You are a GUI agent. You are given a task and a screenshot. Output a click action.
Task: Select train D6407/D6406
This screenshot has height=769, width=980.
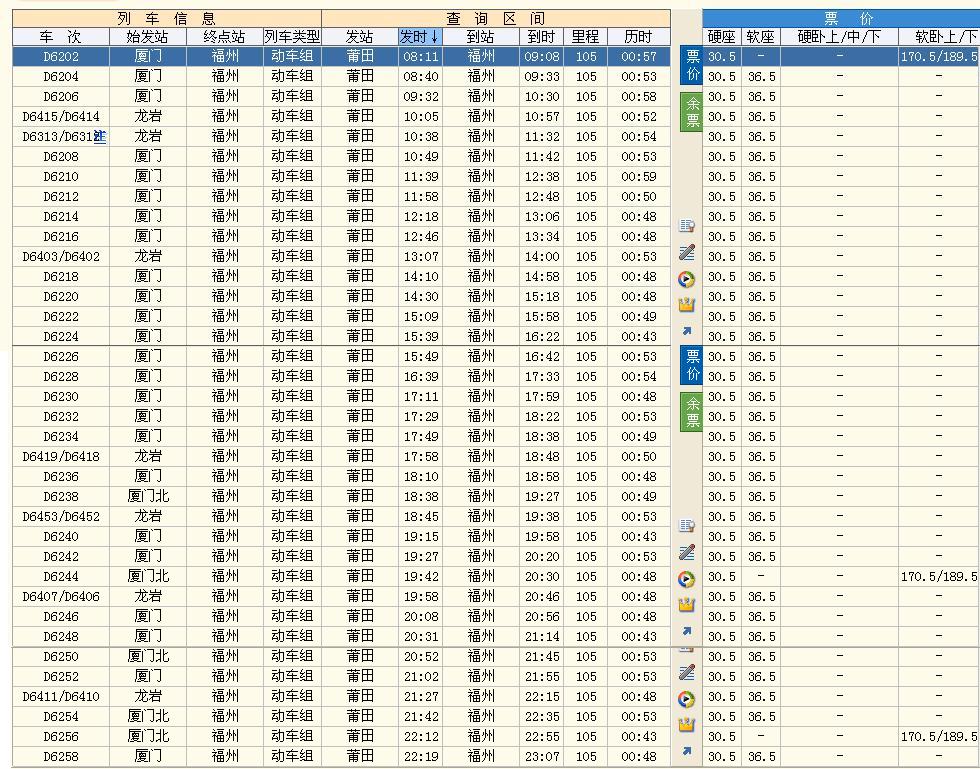[61, 597]
